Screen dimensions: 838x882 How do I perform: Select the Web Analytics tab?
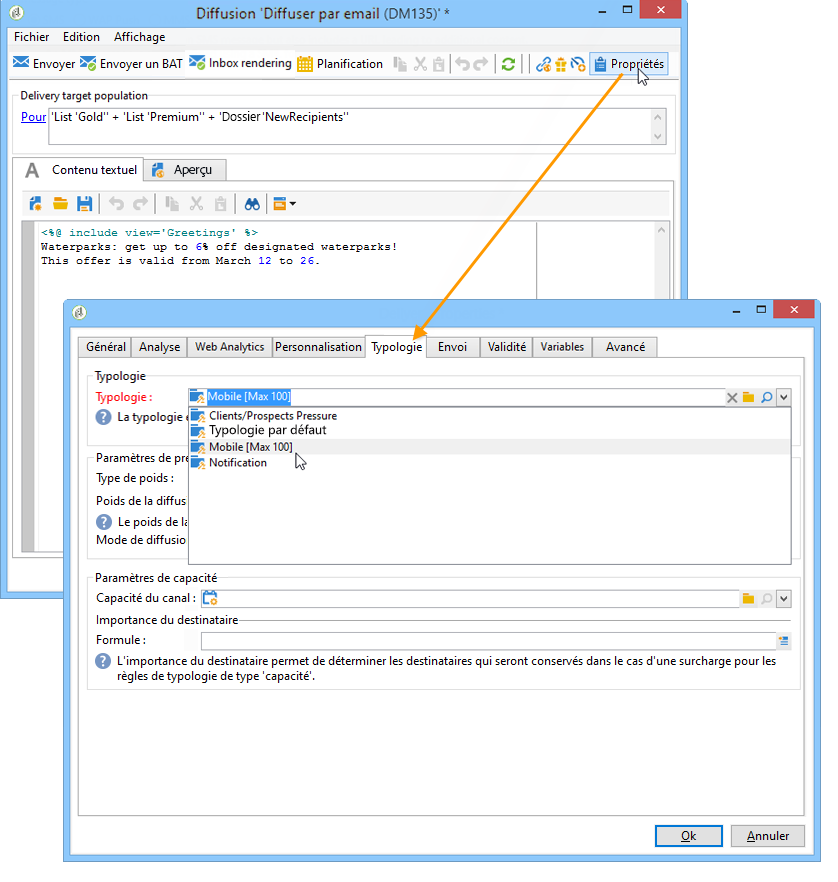(x=229, y=347)
